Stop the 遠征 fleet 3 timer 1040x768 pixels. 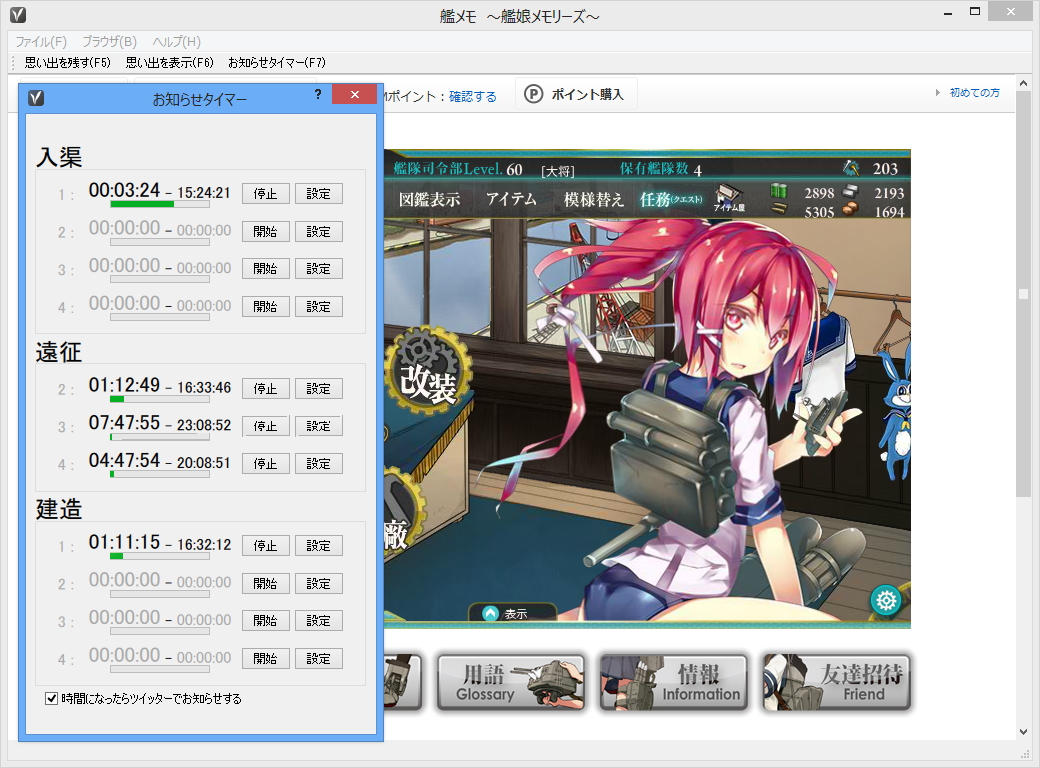(x=265, y=426)
